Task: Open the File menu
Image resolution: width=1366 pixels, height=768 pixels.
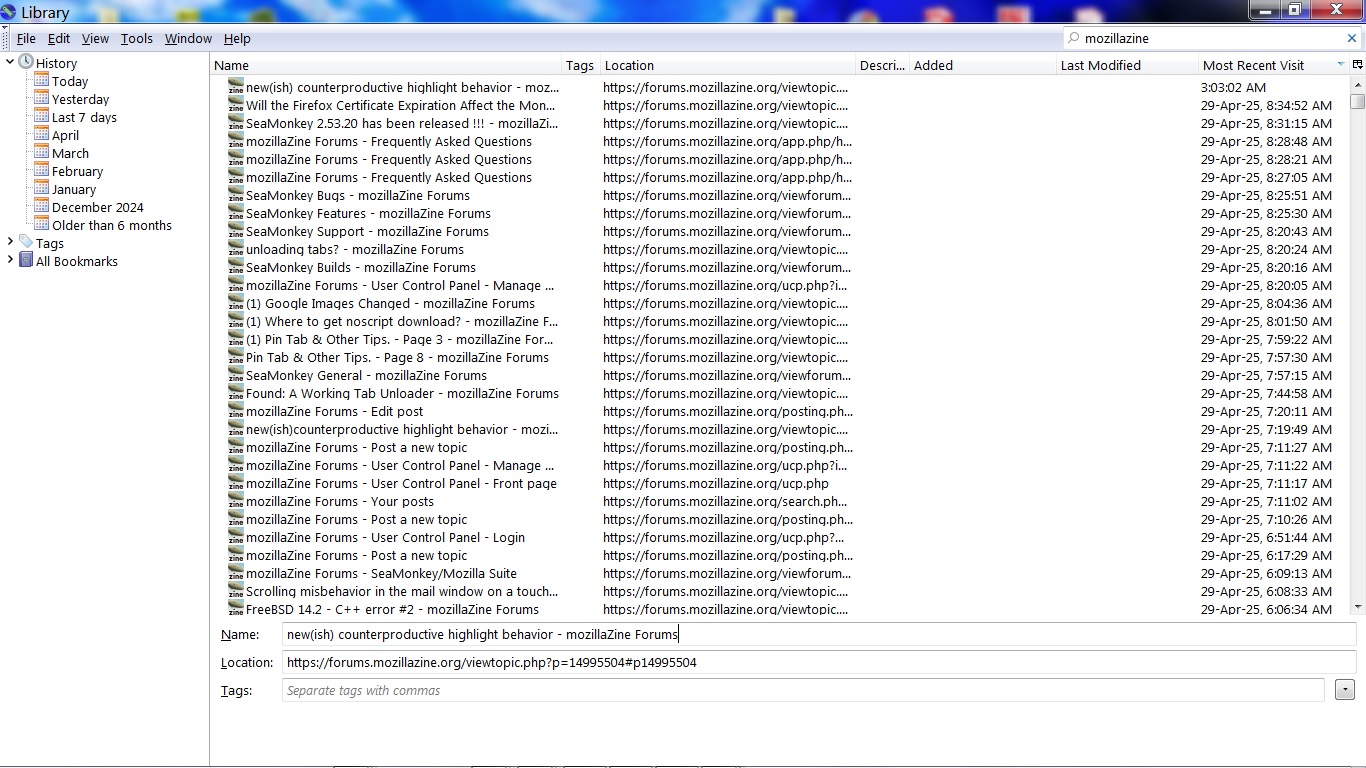Action: (26, 38)
